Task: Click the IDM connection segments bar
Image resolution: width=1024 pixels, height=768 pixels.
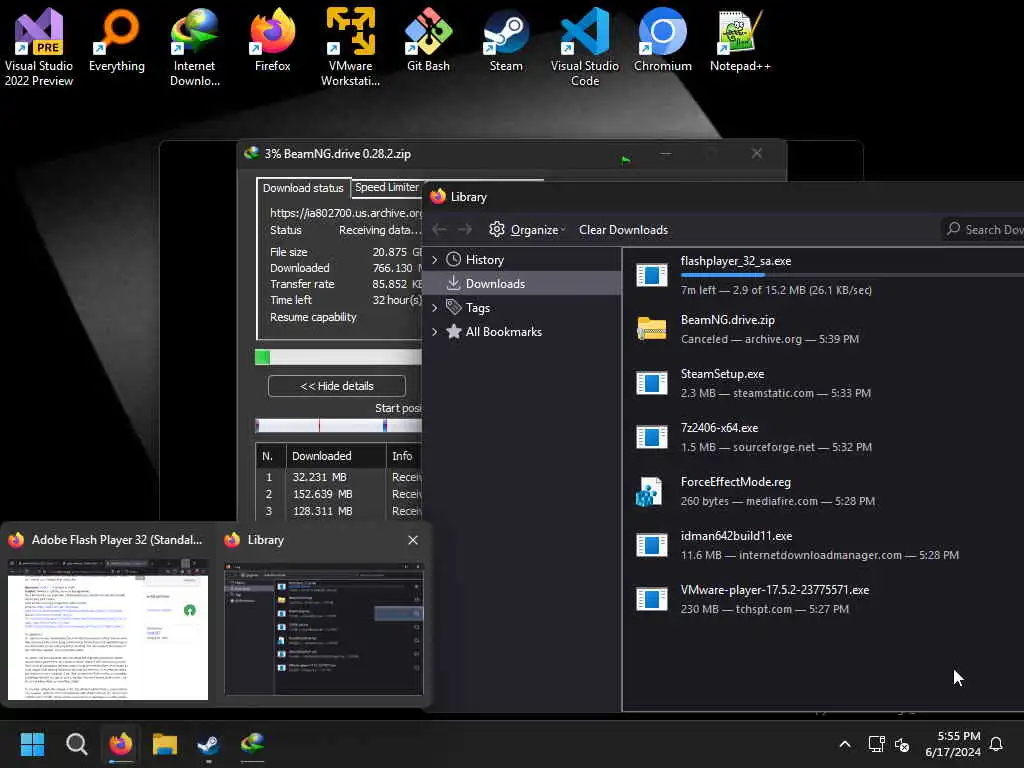Action: (338, 426)
